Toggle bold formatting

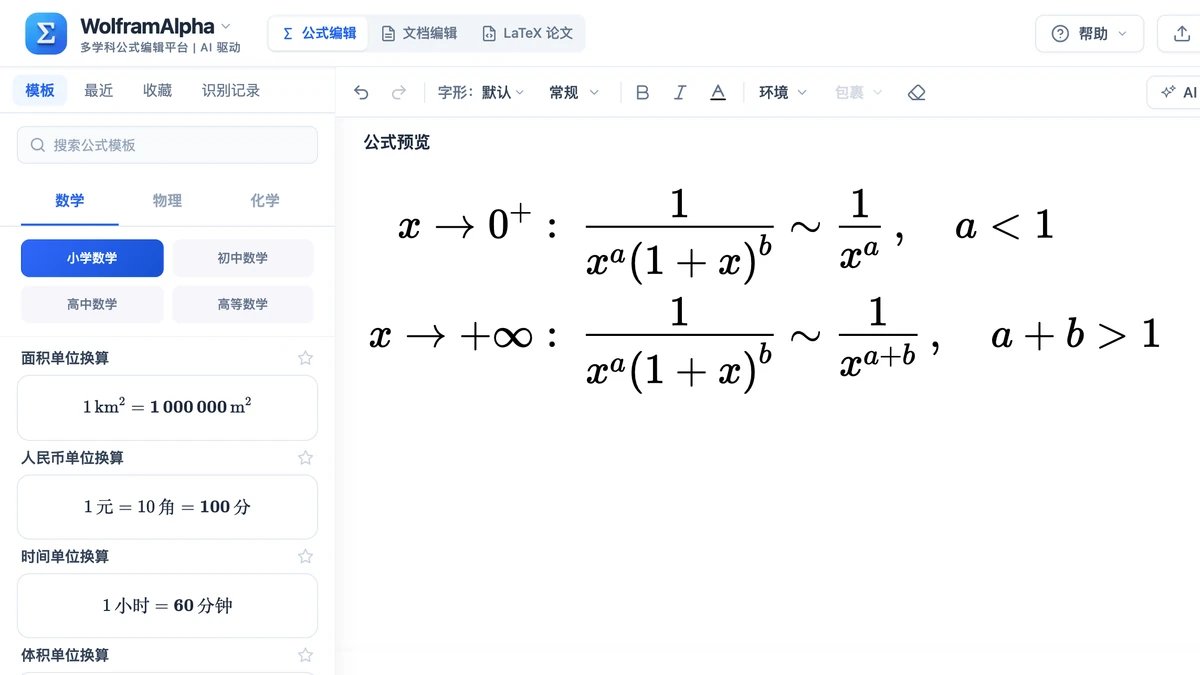pos(643,92)
